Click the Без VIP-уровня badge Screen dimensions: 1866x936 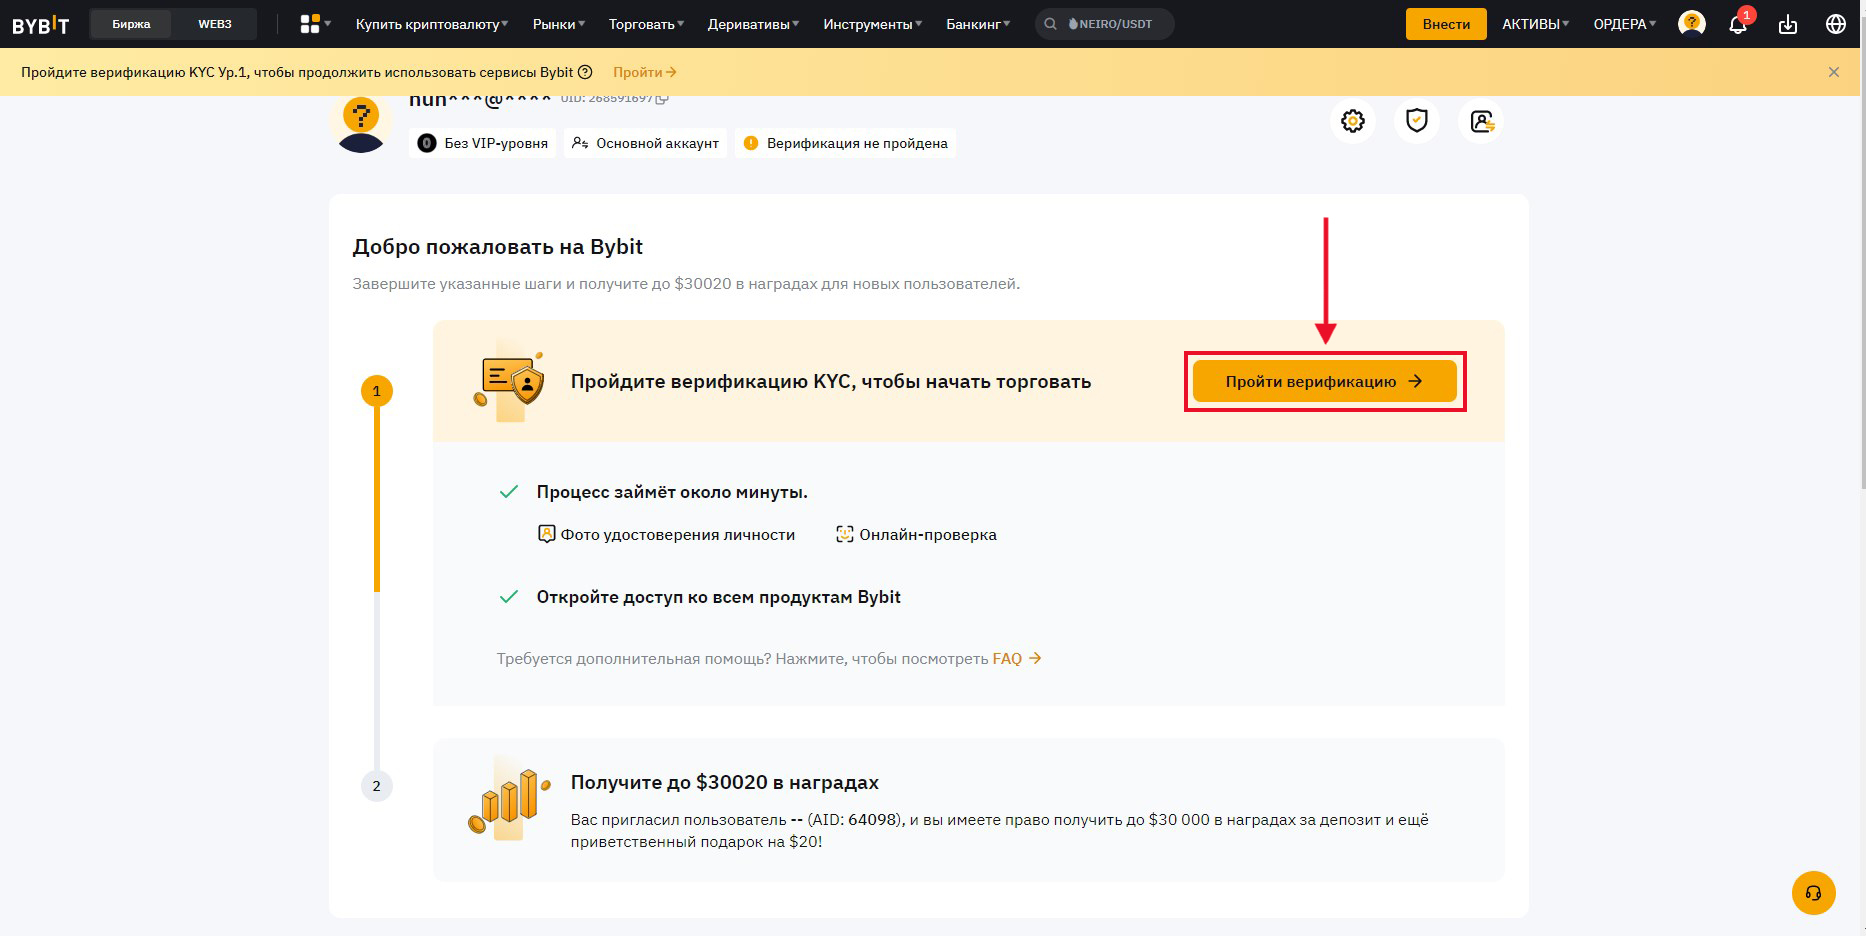pyautogui.click(x=483, y=143)
